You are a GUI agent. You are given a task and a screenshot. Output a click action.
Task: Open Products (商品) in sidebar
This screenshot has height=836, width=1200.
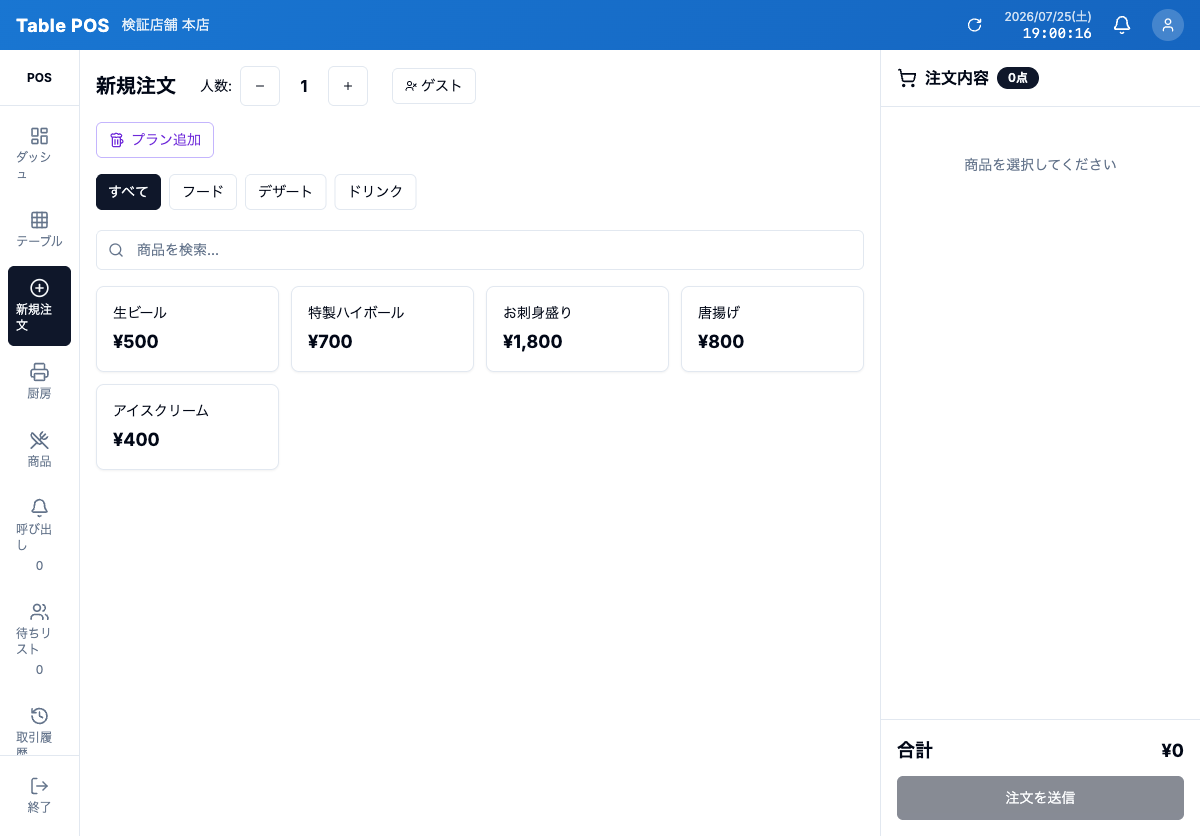(x=39, y=450)
